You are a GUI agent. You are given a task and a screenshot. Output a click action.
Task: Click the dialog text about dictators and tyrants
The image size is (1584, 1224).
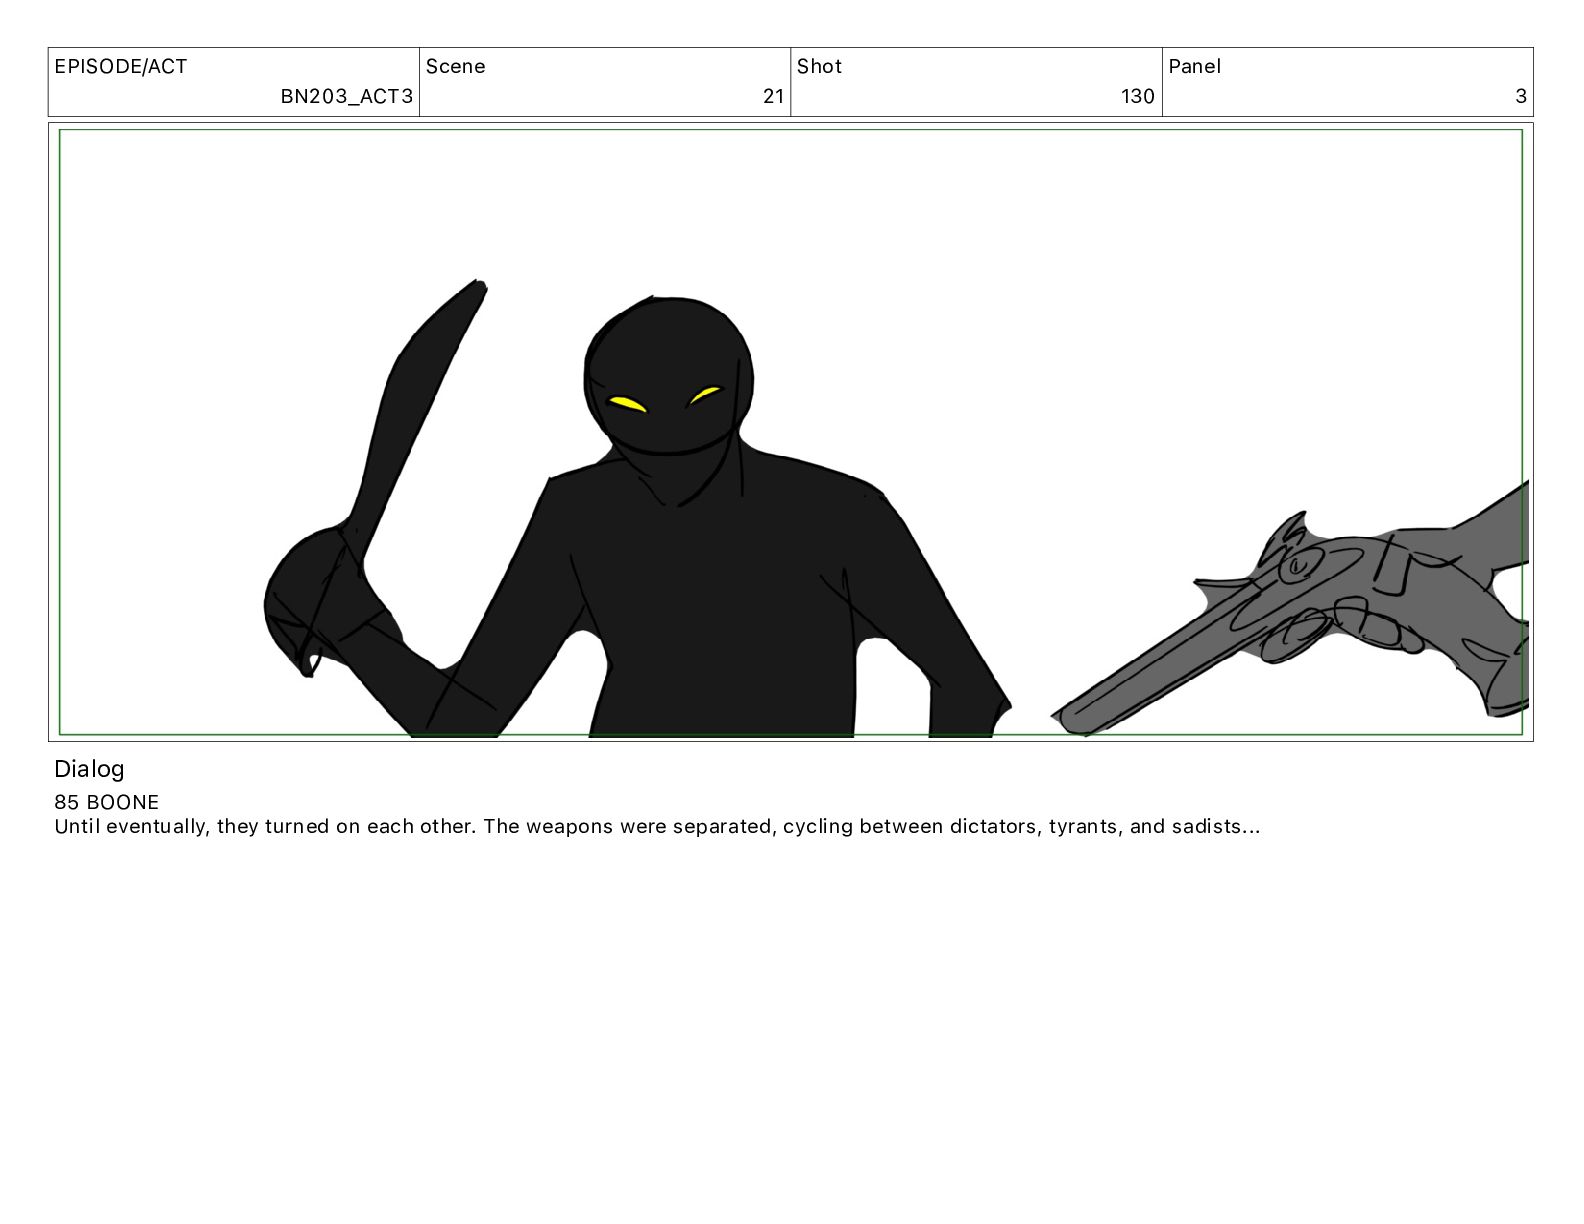657,827
